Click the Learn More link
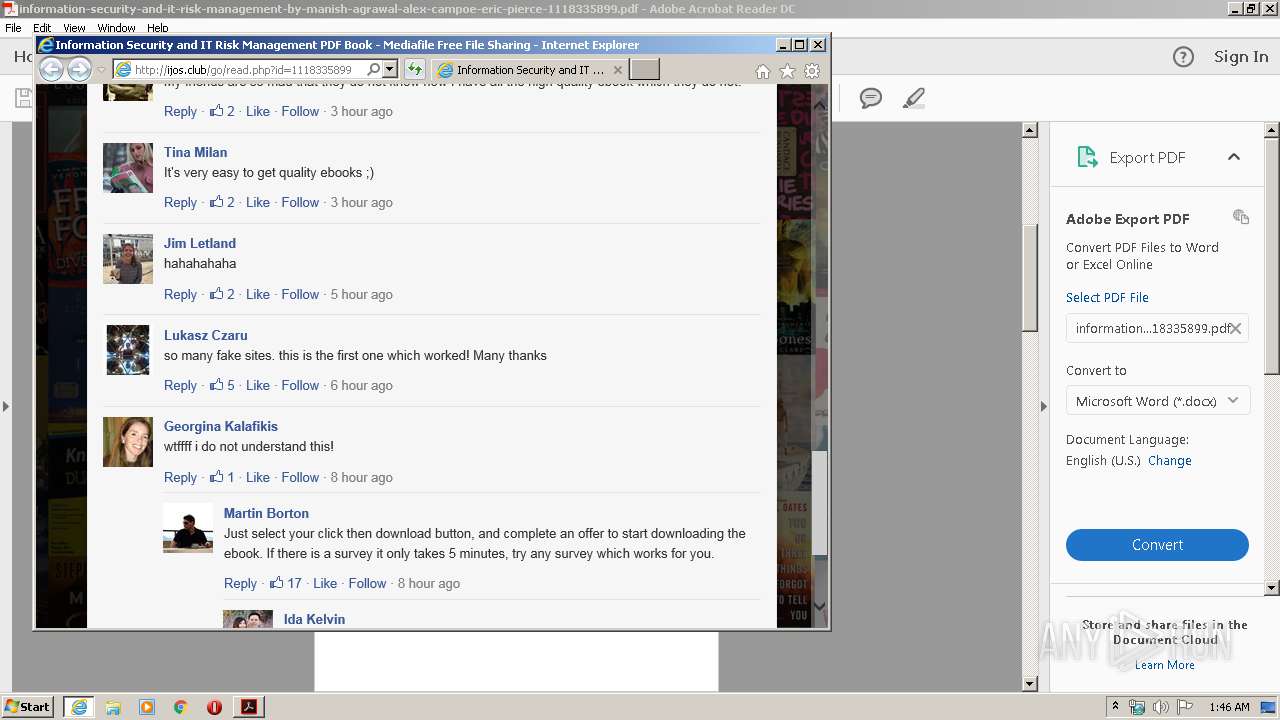This screenshot has width=1280, height=720. coord(1165,665)
